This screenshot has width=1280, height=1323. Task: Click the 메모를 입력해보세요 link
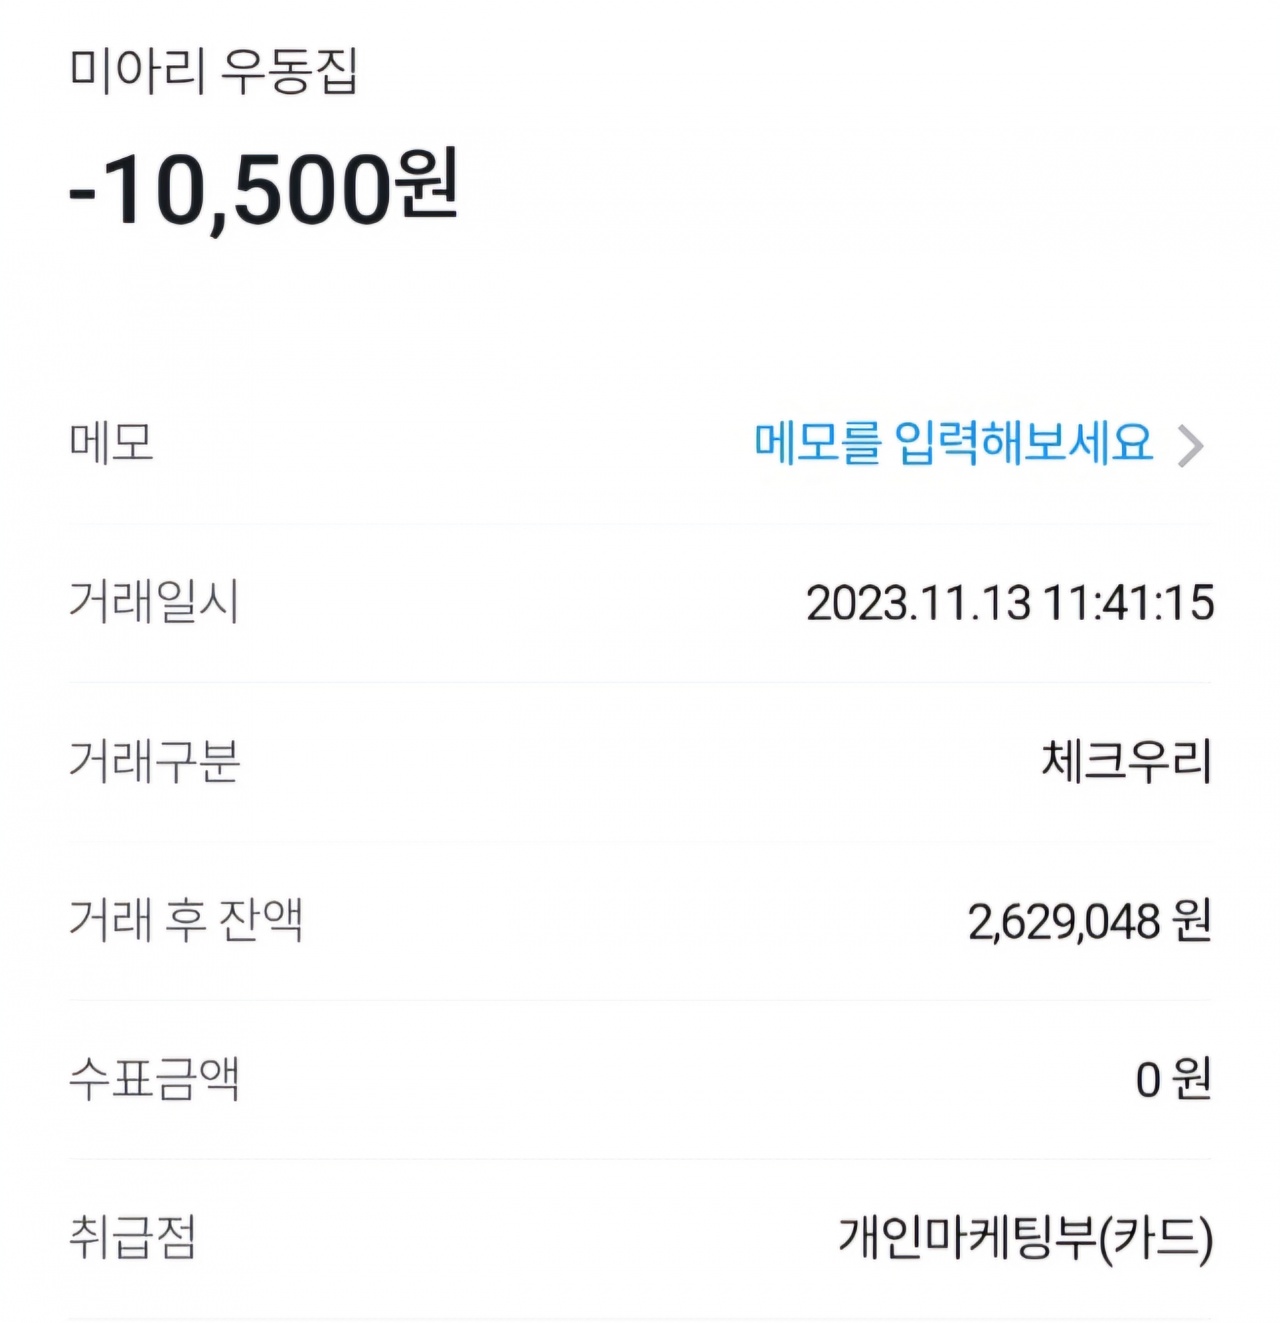[x=953, y=443]
